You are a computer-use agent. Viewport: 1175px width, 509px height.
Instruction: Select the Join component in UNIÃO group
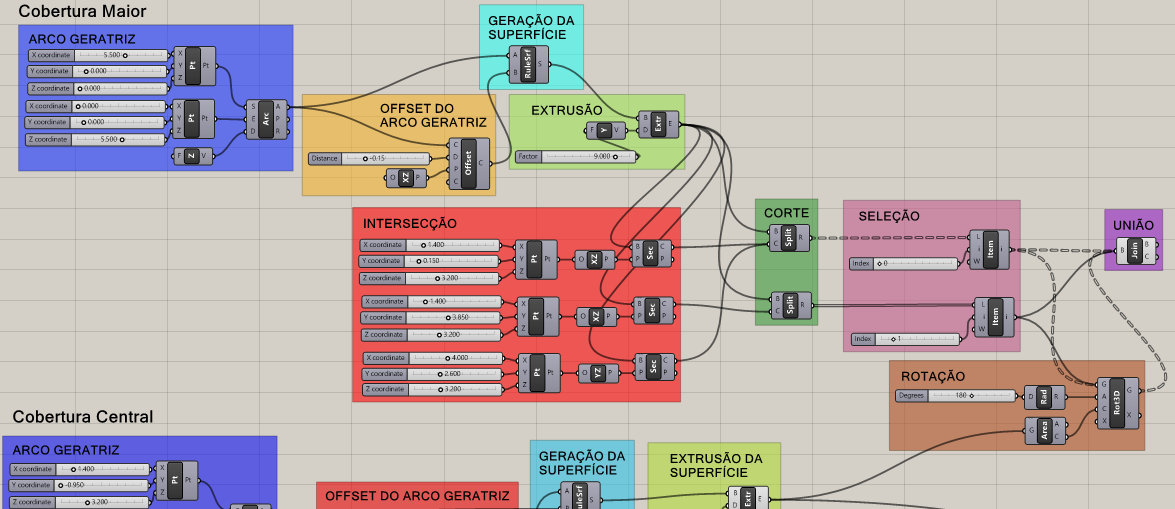[x=1134, y=249]
